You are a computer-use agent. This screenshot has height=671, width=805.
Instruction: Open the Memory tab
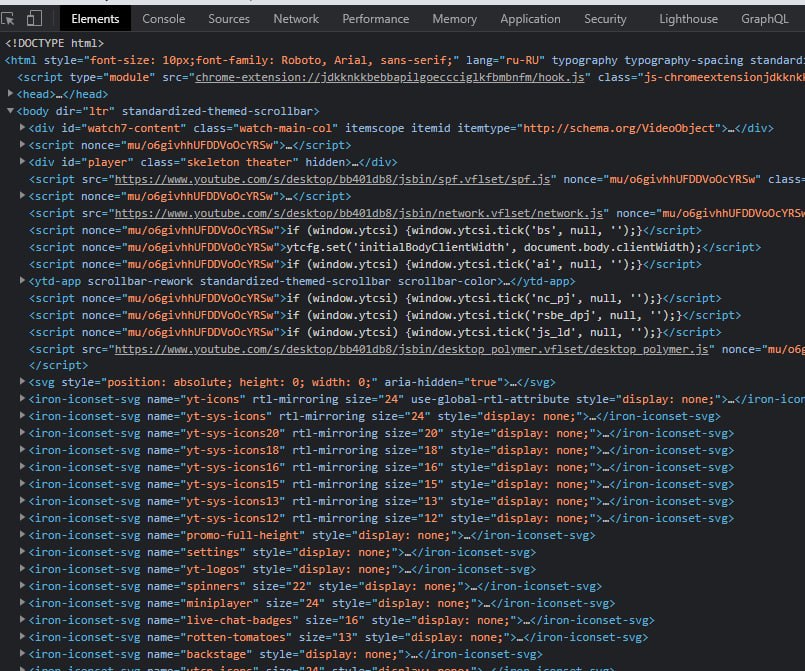tap(454, 19)
